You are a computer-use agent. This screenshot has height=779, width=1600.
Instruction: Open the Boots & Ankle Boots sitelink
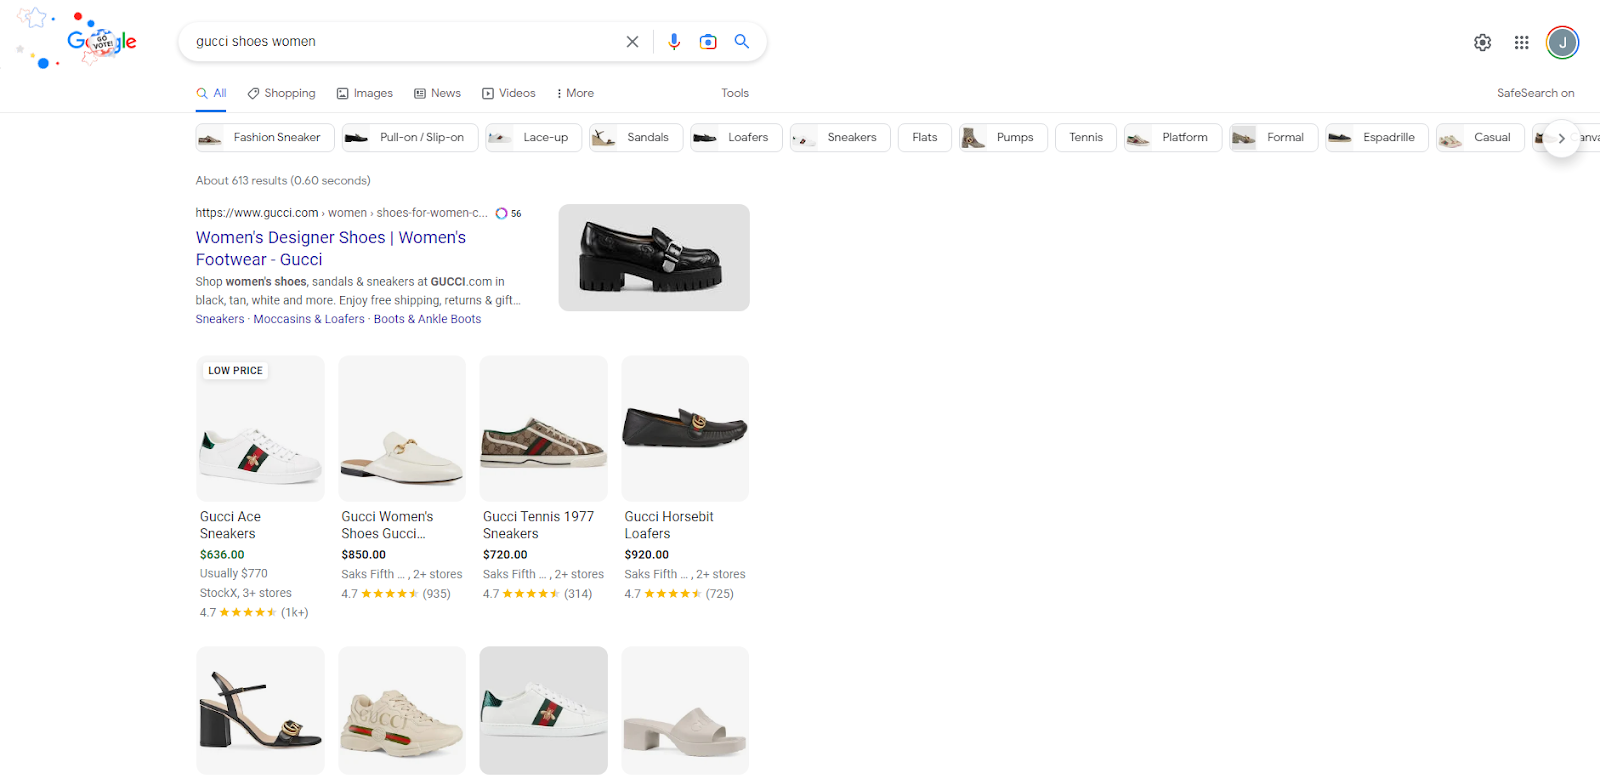point(427,319)
